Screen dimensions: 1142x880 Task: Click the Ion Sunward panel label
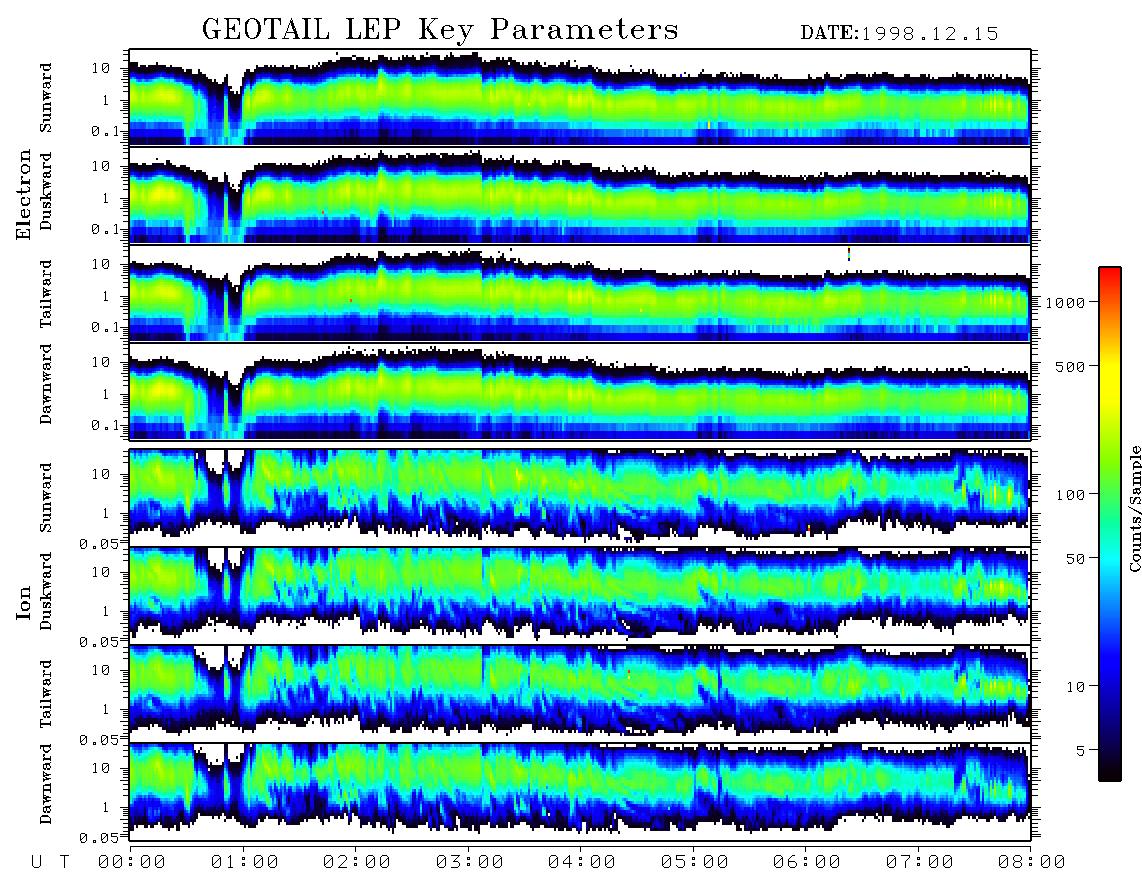tap(46, 497)
